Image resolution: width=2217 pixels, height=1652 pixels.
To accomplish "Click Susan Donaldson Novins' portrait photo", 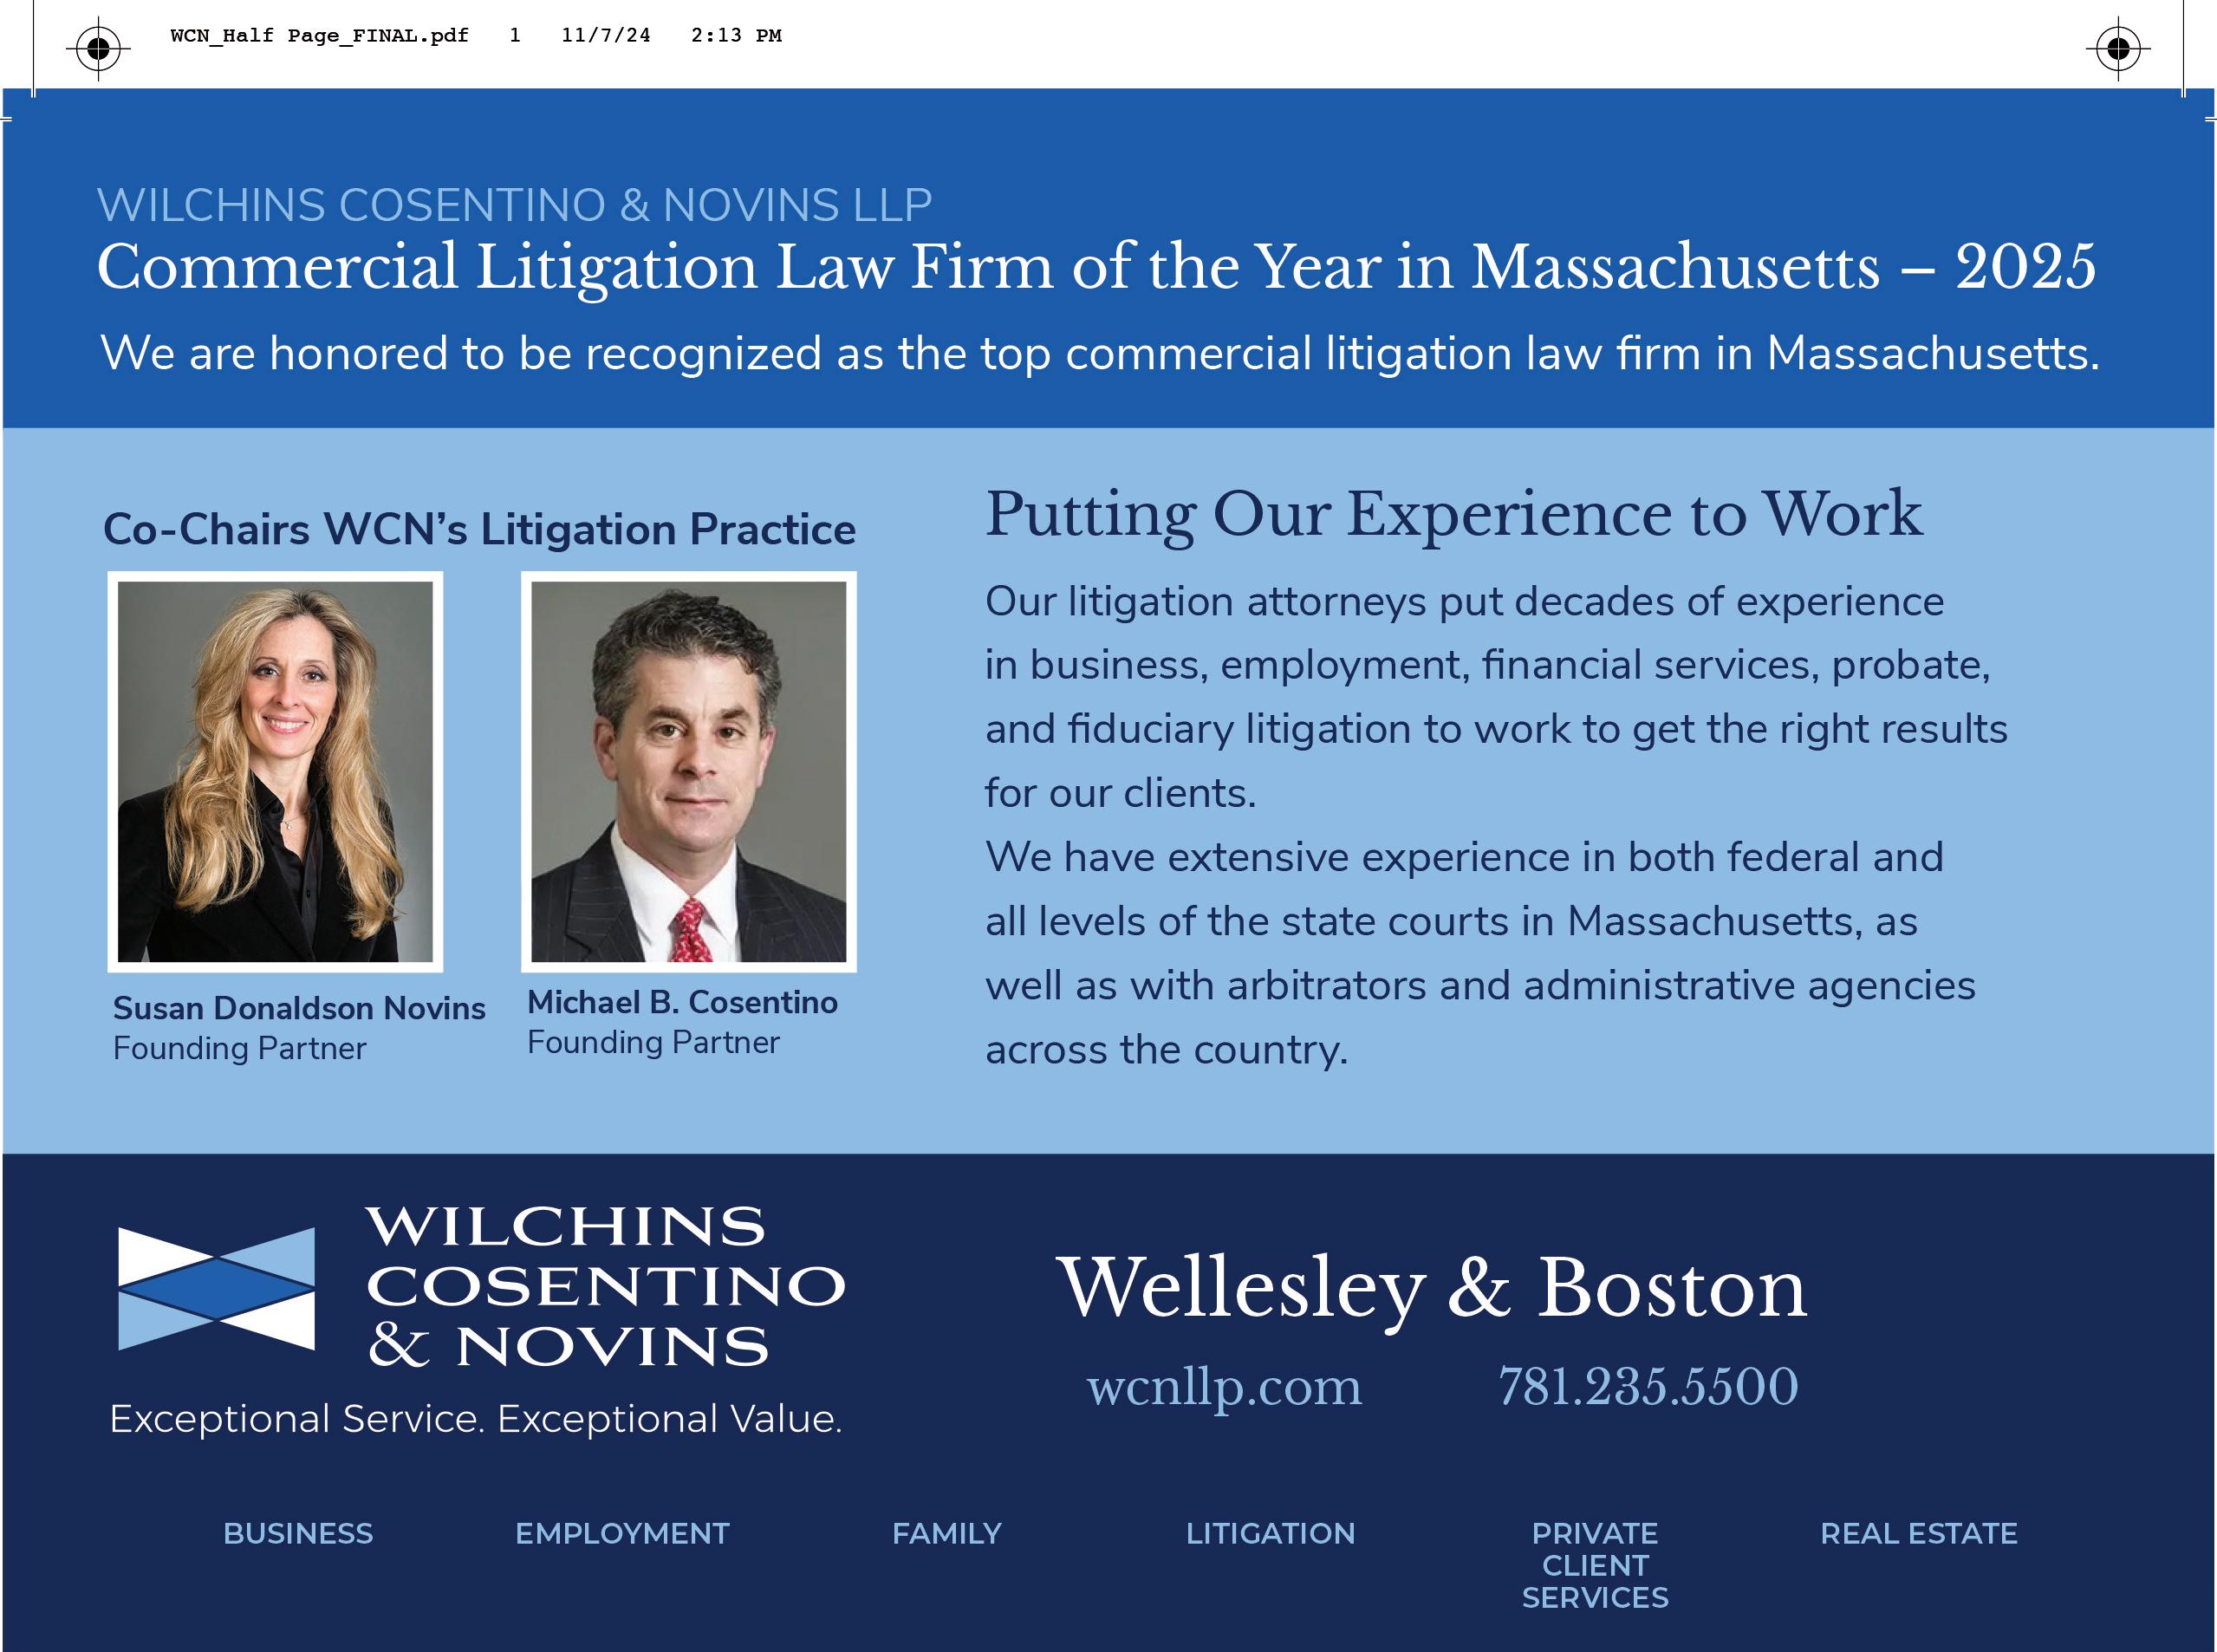I will 275,771.
